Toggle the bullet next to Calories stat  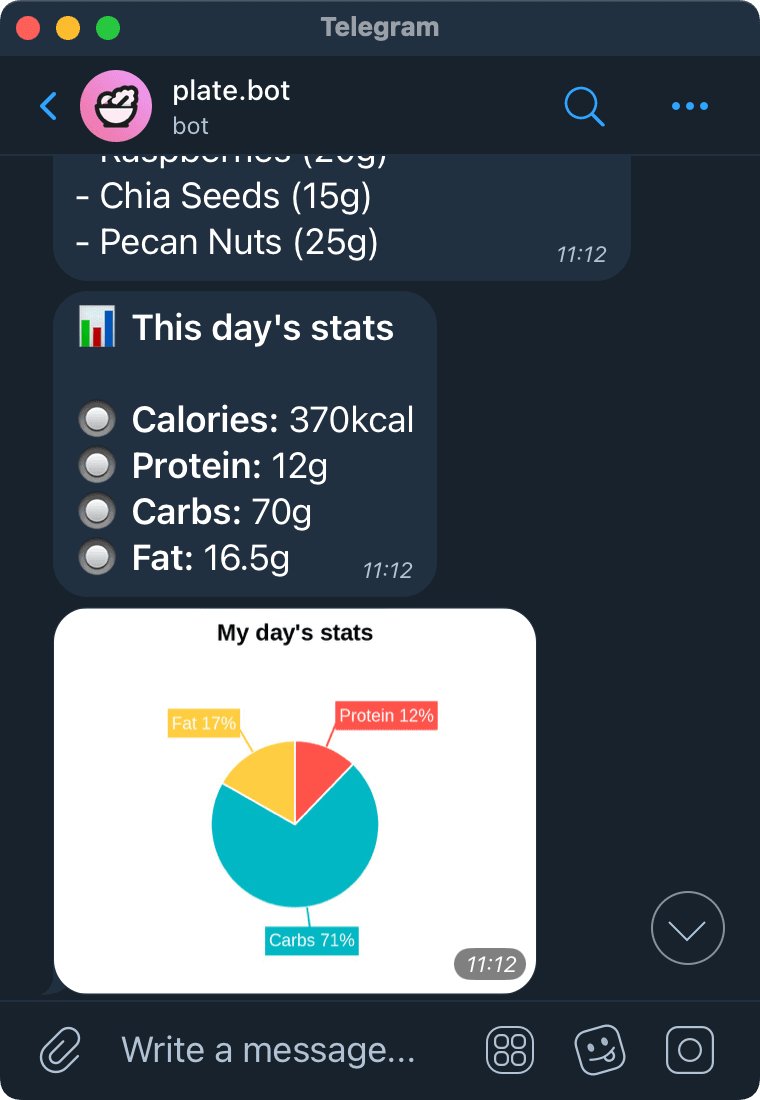tap(97, 419)
